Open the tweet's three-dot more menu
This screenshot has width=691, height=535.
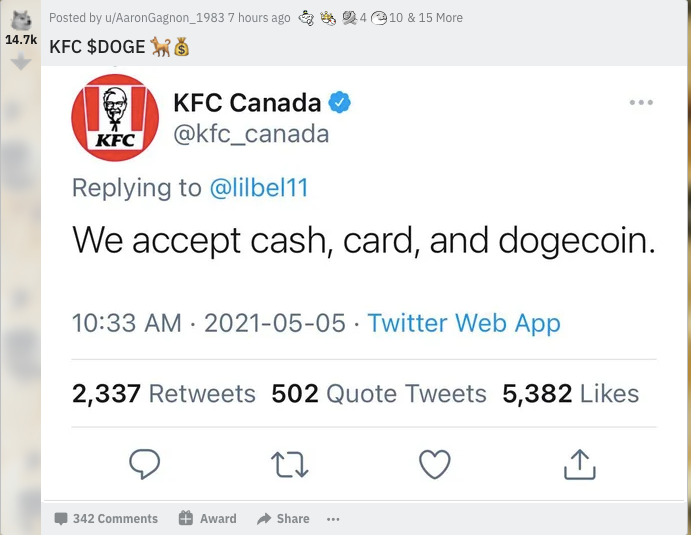[641, 102]
